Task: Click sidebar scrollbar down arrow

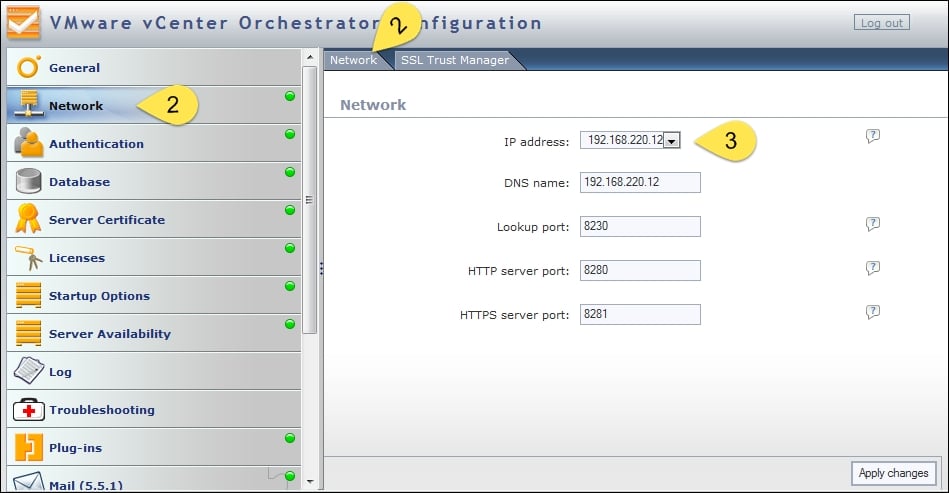Action: point(310,482)
